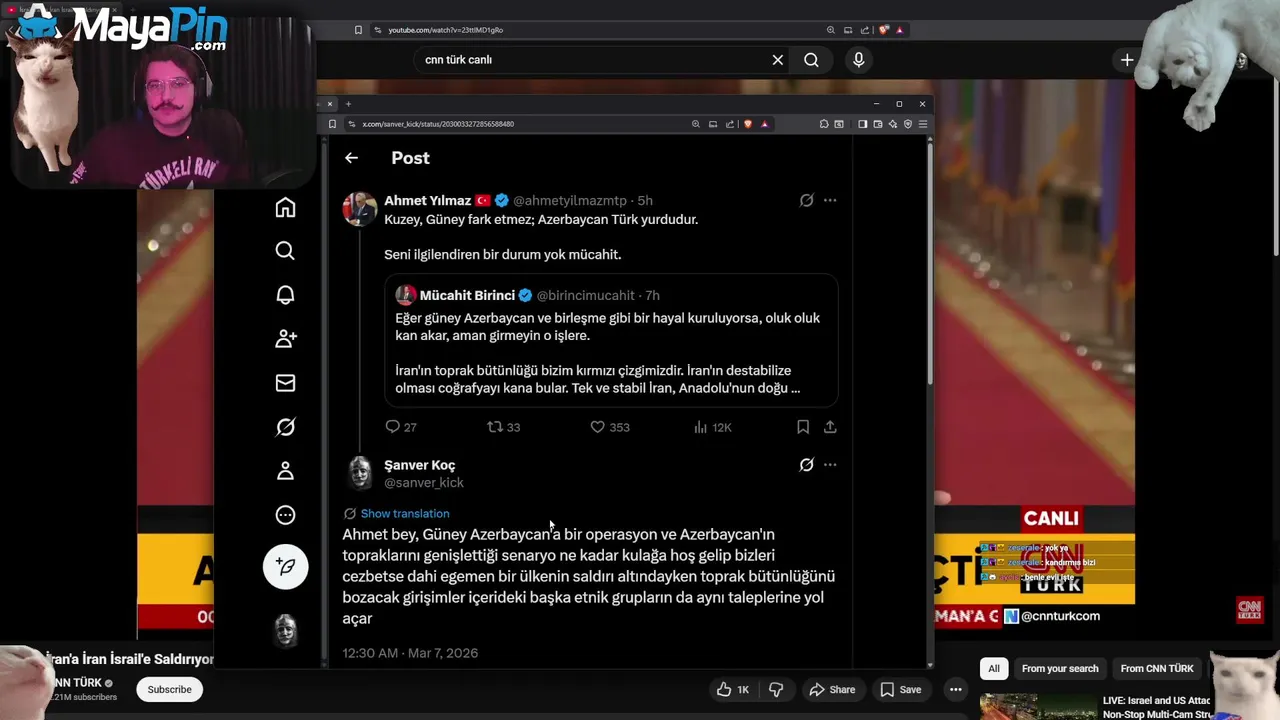
Task: Share Ahmet Yılmaz's post
Action: point(830,427)
